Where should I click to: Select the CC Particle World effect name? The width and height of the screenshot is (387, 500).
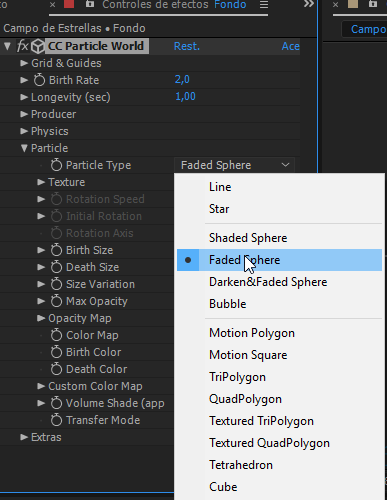pos(96,46)
